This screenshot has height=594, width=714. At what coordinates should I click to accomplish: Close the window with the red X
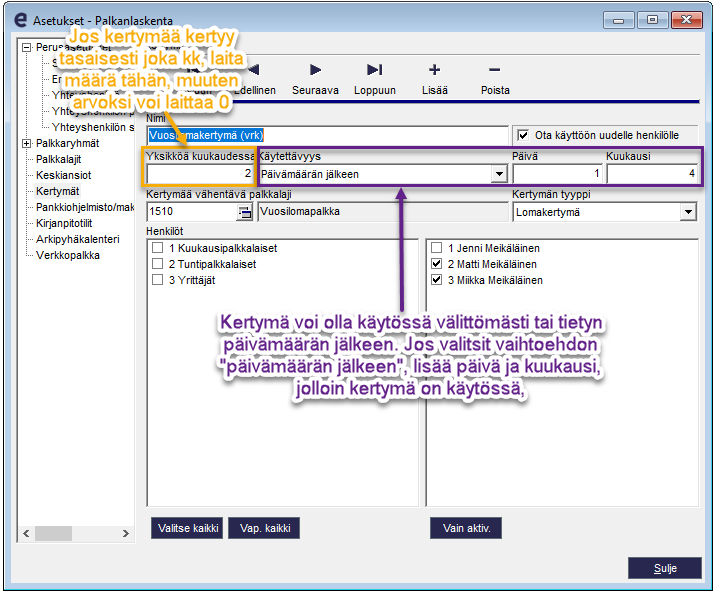(x=687, y=20)
